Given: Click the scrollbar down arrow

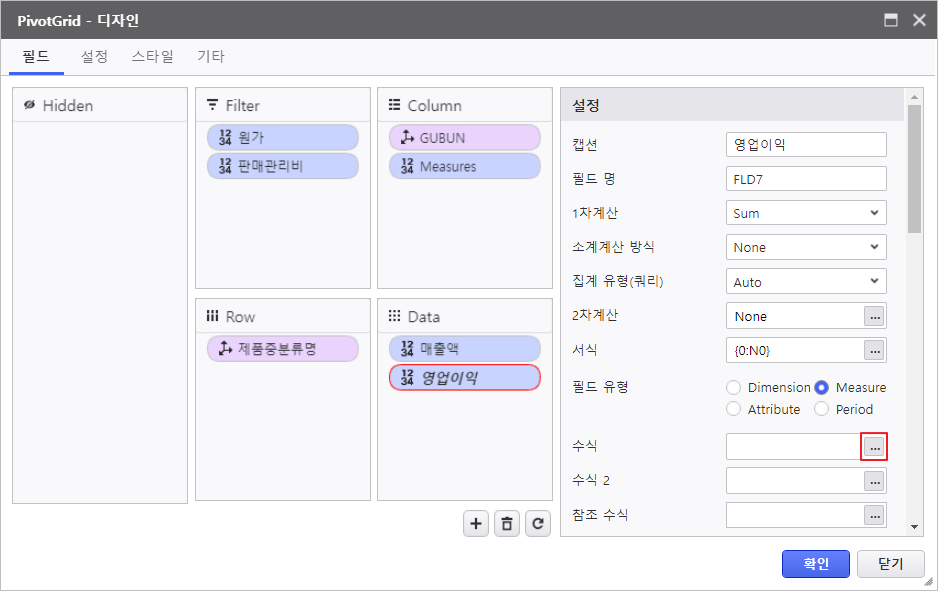Looking at the screenshot, I should click(x=913, y=527).
